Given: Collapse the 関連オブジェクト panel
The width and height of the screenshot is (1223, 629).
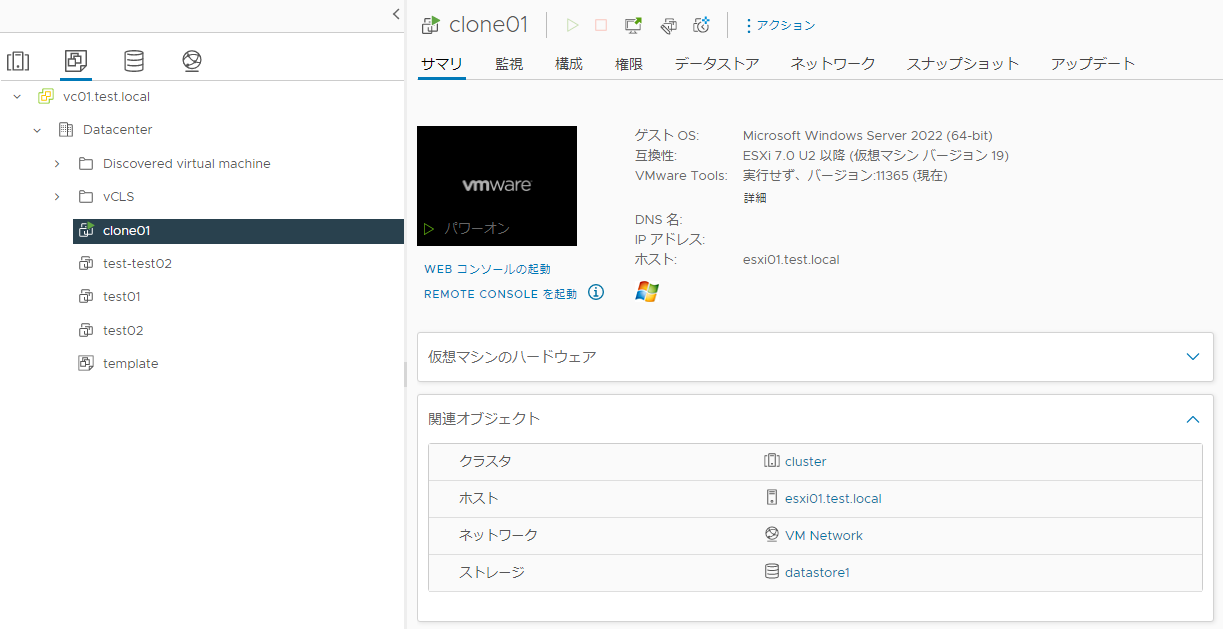Looking at the screenshot, I should [1192, 419].
